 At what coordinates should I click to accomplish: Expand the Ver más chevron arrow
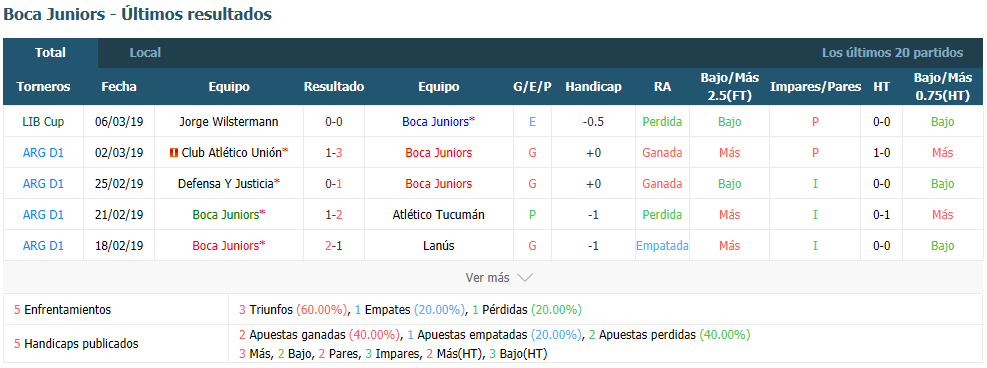click(x=525, y=277)
